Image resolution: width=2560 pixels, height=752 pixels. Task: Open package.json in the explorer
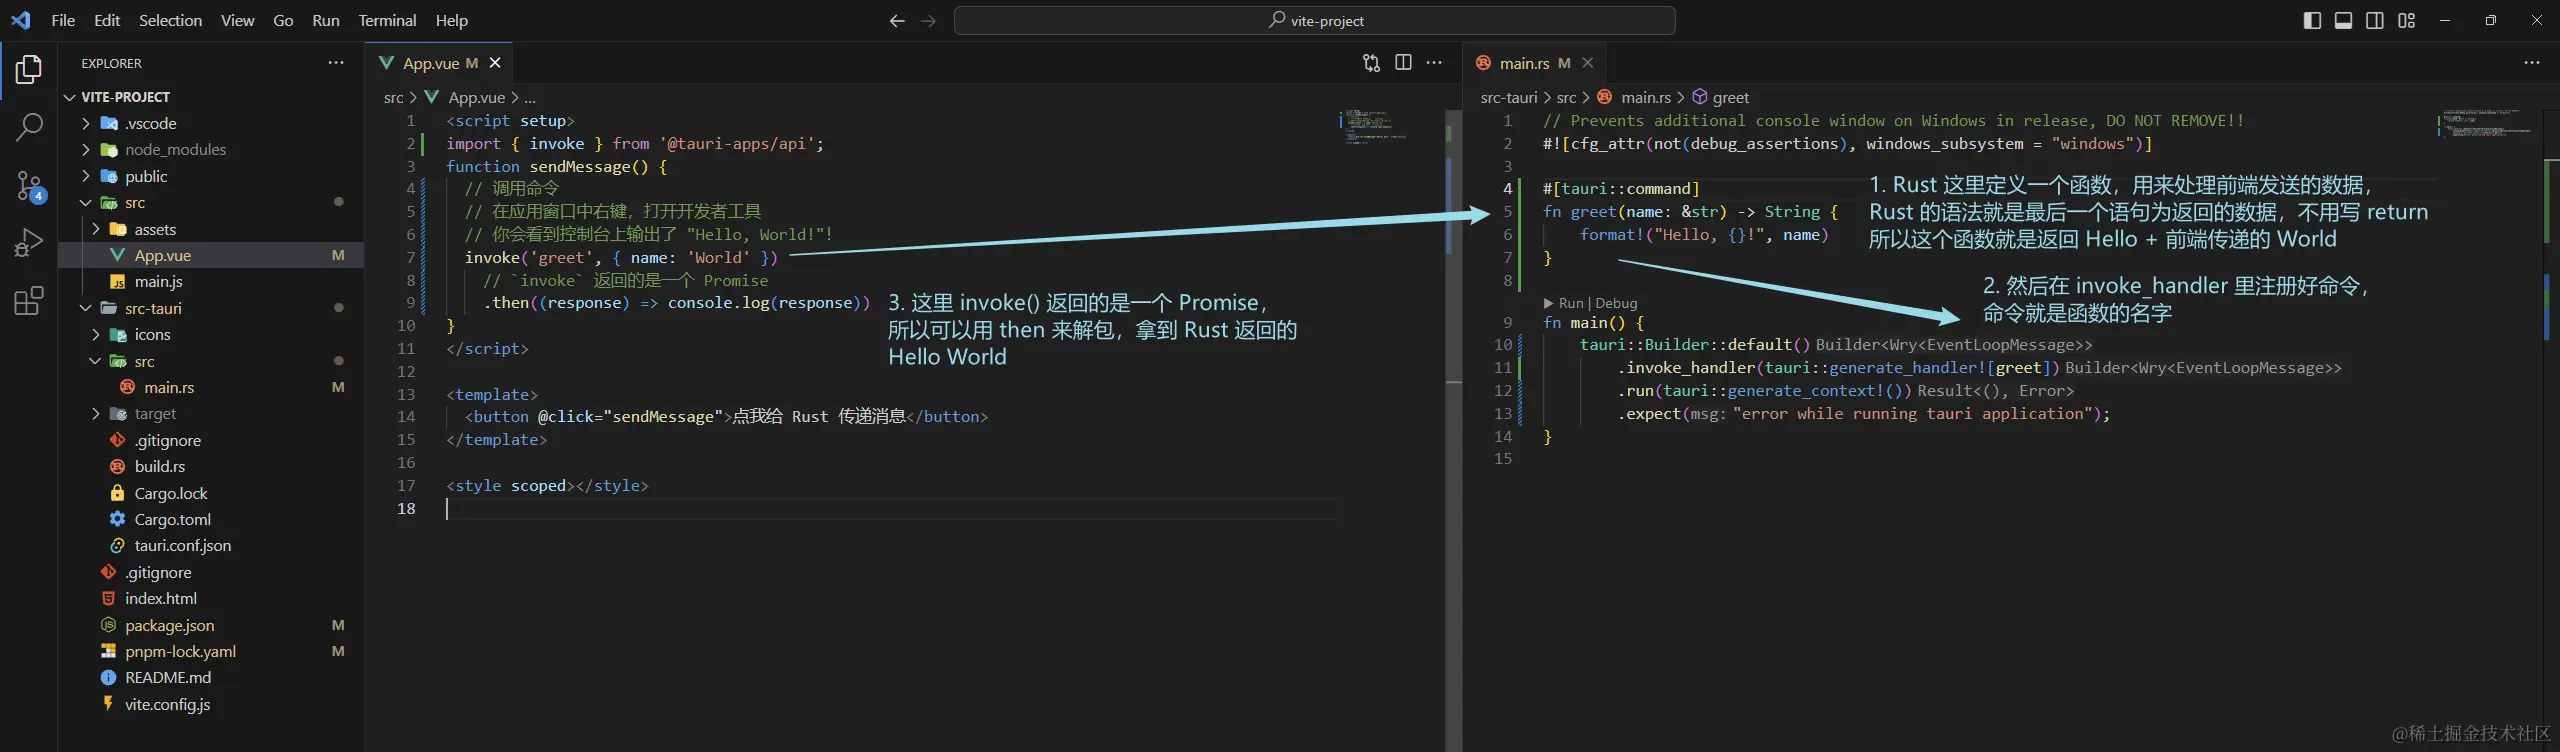211,625
